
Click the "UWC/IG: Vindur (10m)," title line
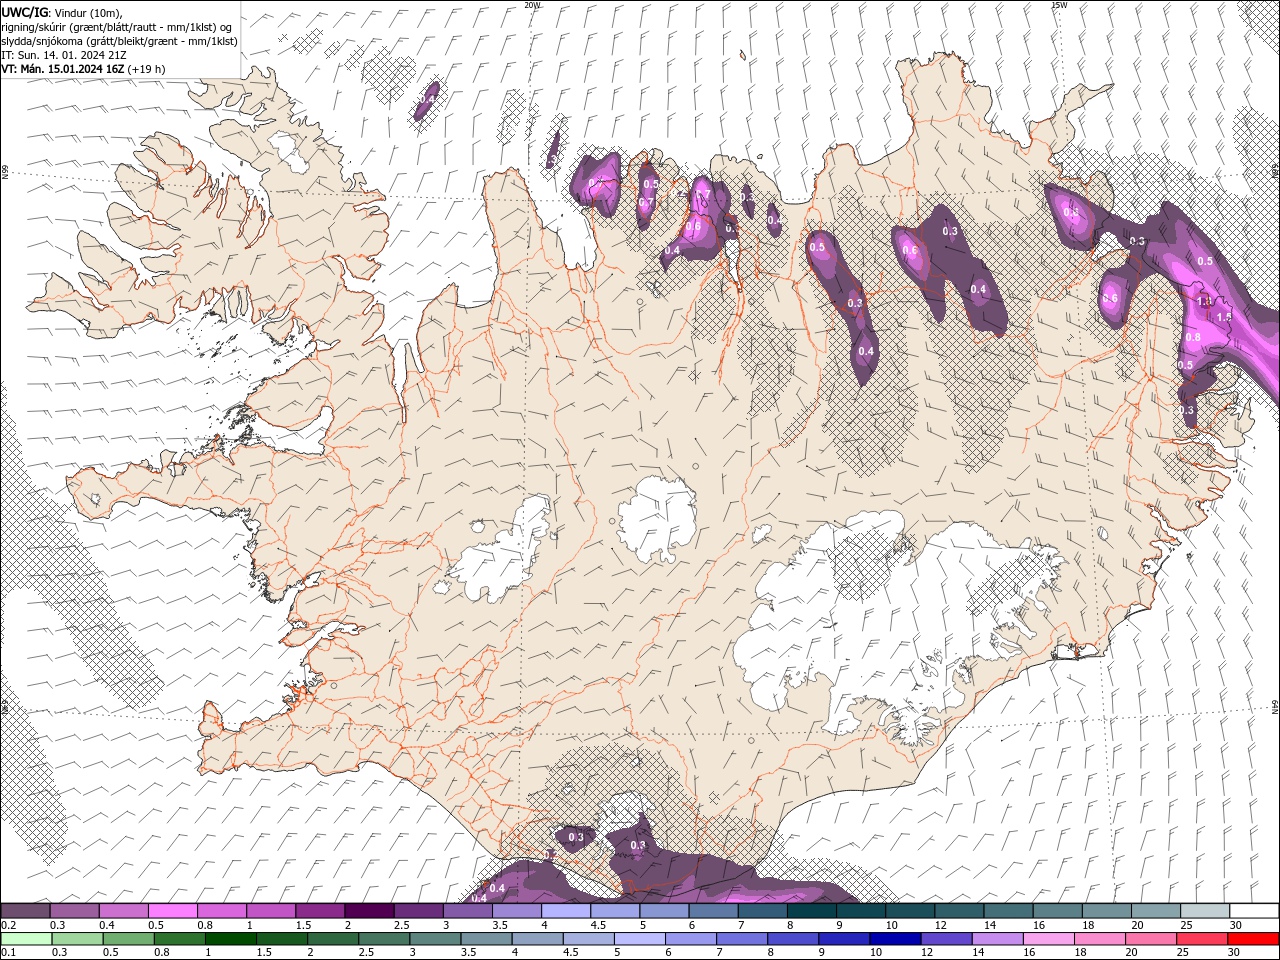tap(62, 12)
